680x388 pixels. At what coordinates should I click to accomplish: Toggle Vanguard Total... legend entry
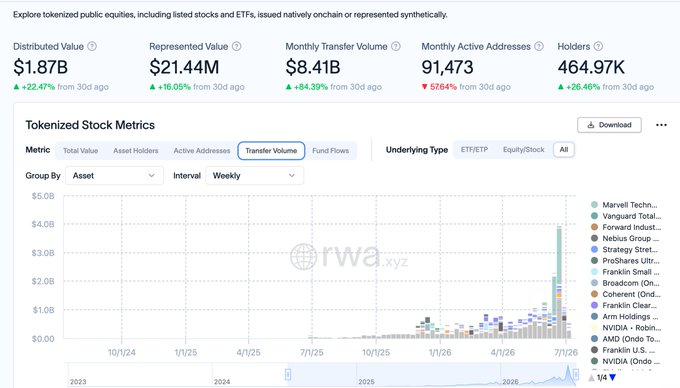pyautogui.click(x=626, y=216)
